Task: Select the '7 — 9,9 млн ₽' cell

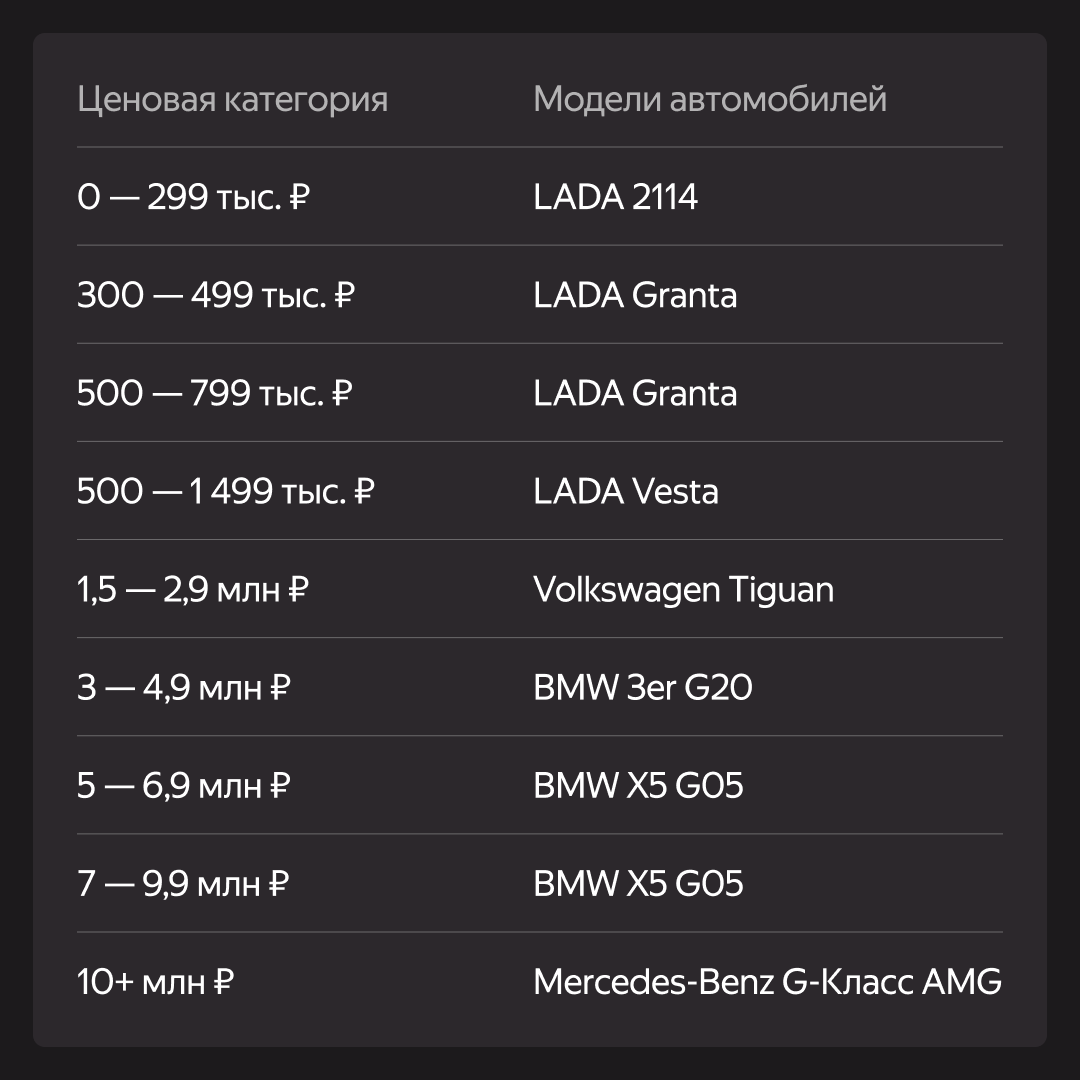Action: click(x=183, y=884)
